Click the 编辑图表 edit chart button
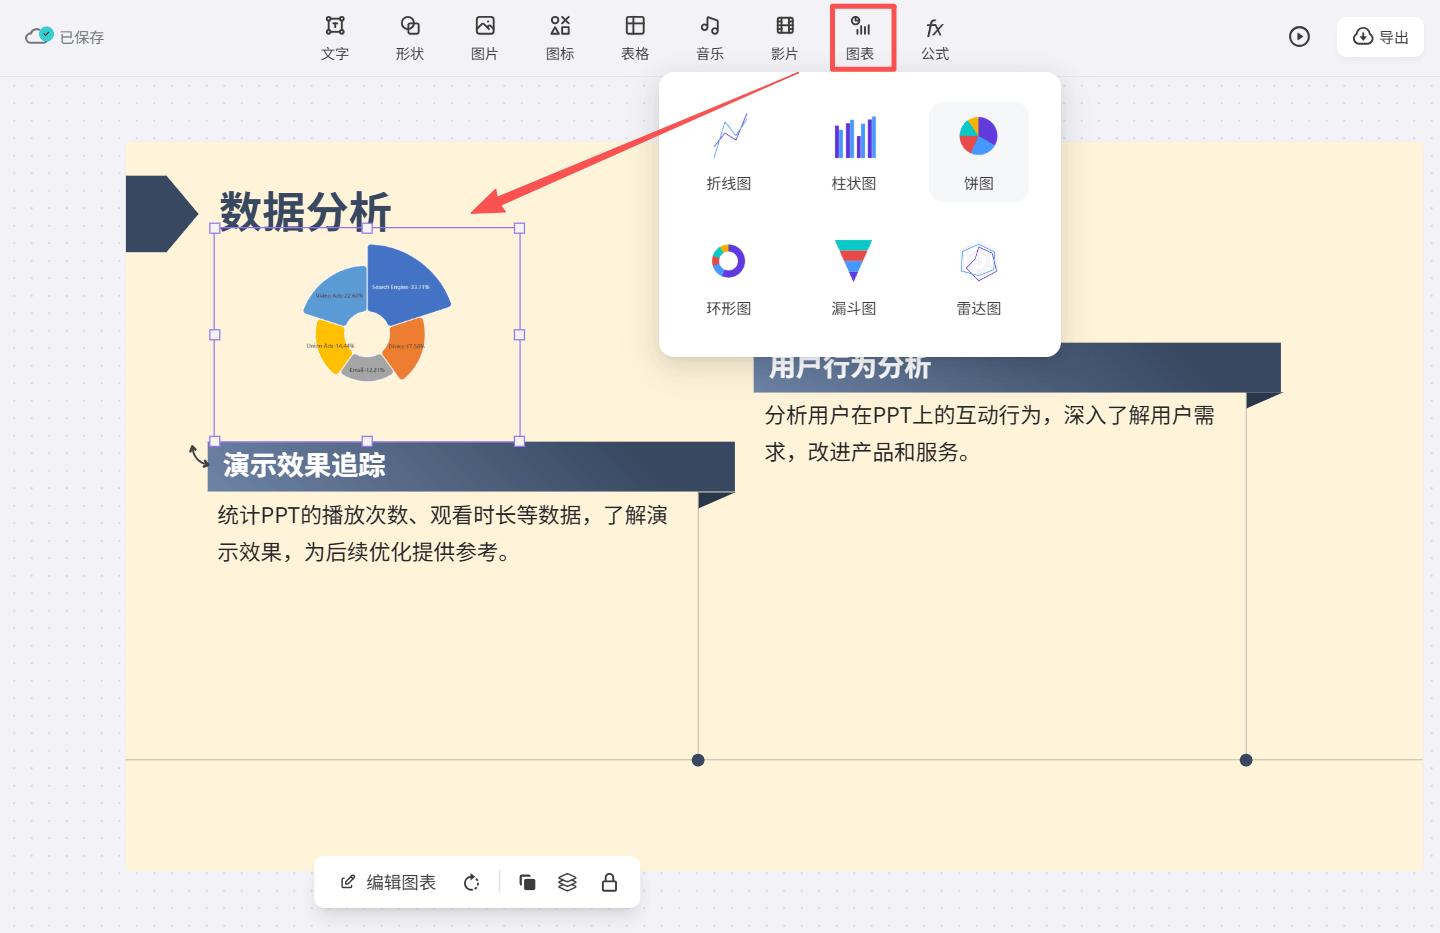The height and width of the screenshot is (933, 1440). tap(389, 882)
